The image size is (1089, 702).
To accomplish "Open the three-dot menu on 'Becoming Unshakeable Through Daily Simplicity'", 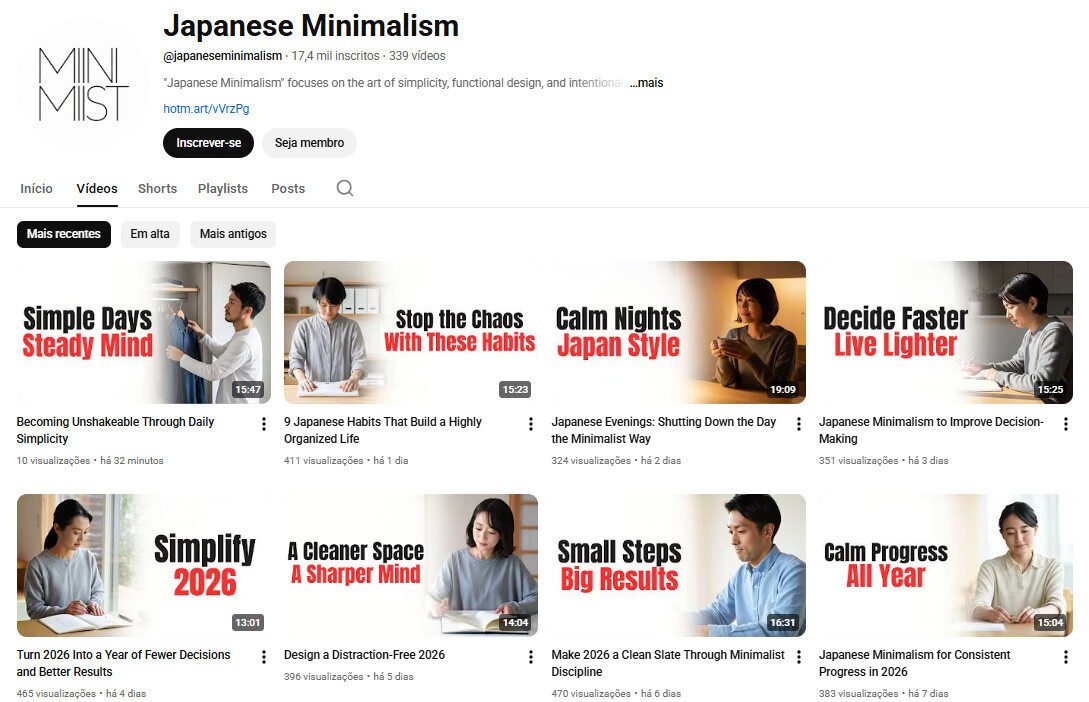I will tap(262, 424).
